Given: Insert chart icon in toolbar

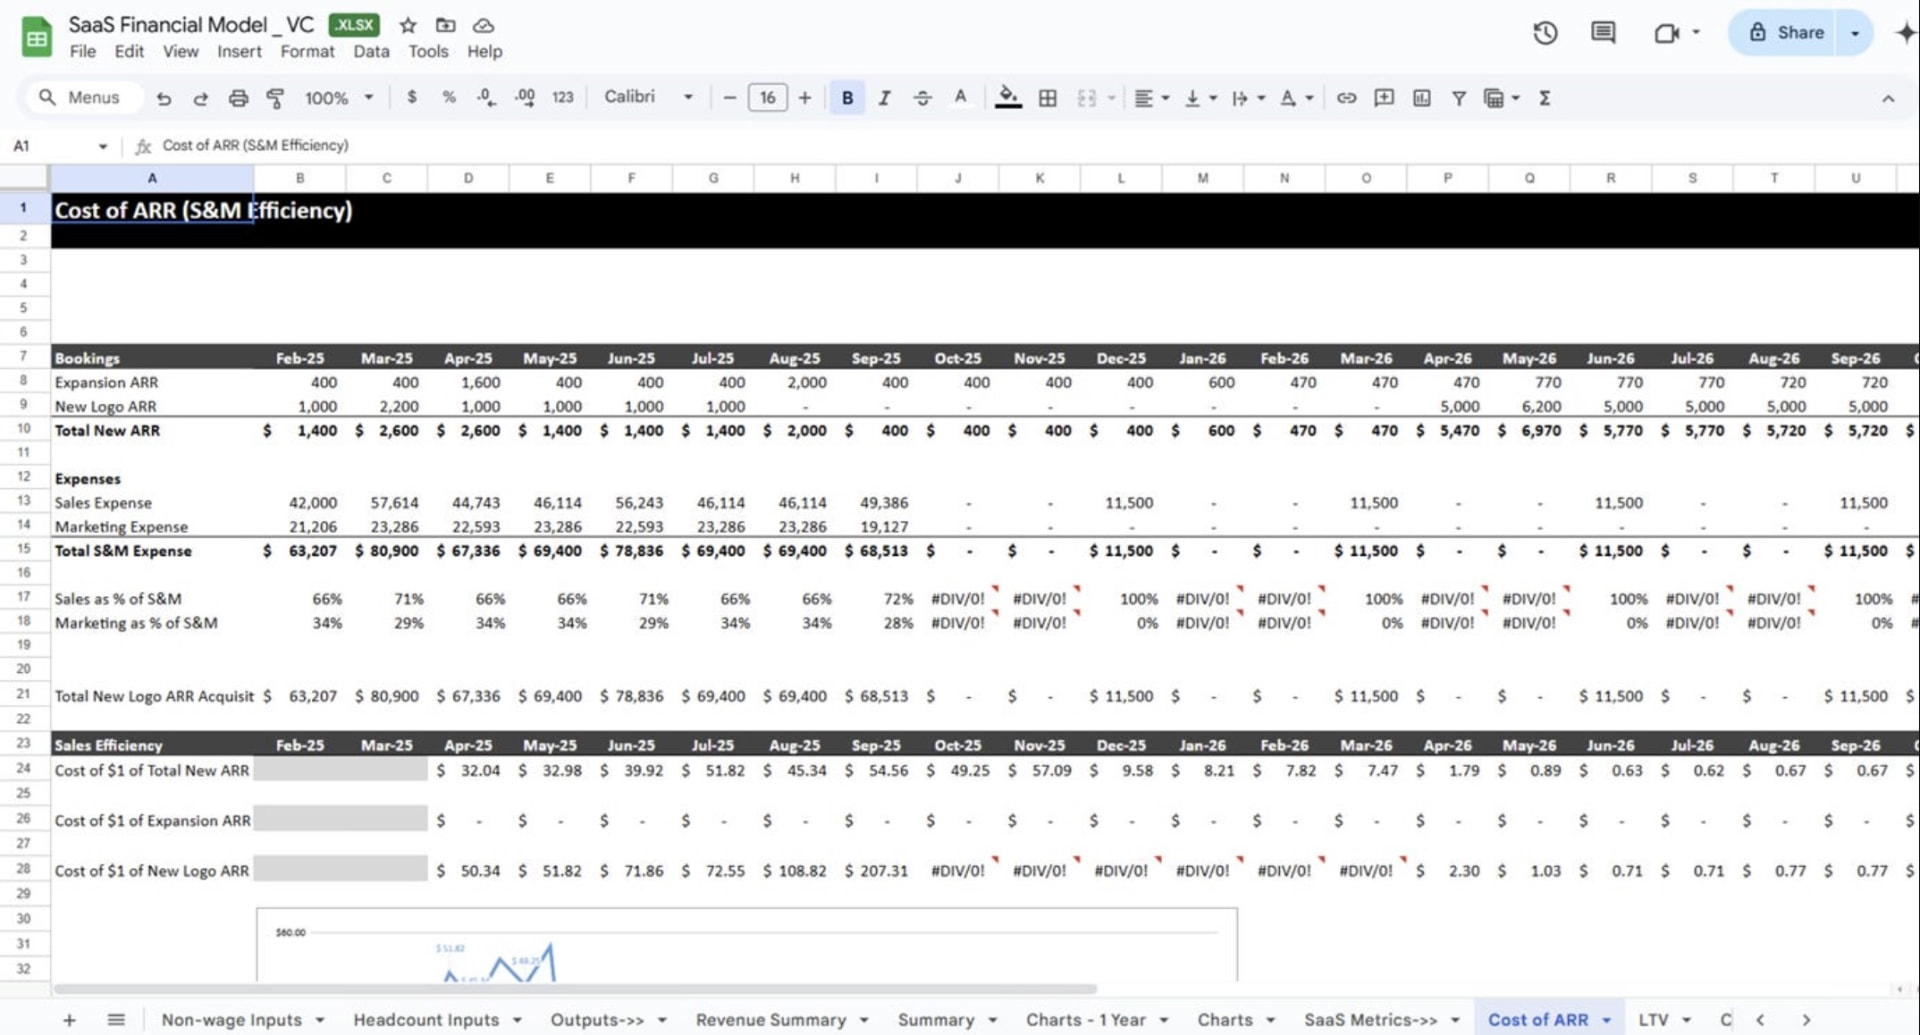Looking at the screenshot, I should (x=1421, y=98).
